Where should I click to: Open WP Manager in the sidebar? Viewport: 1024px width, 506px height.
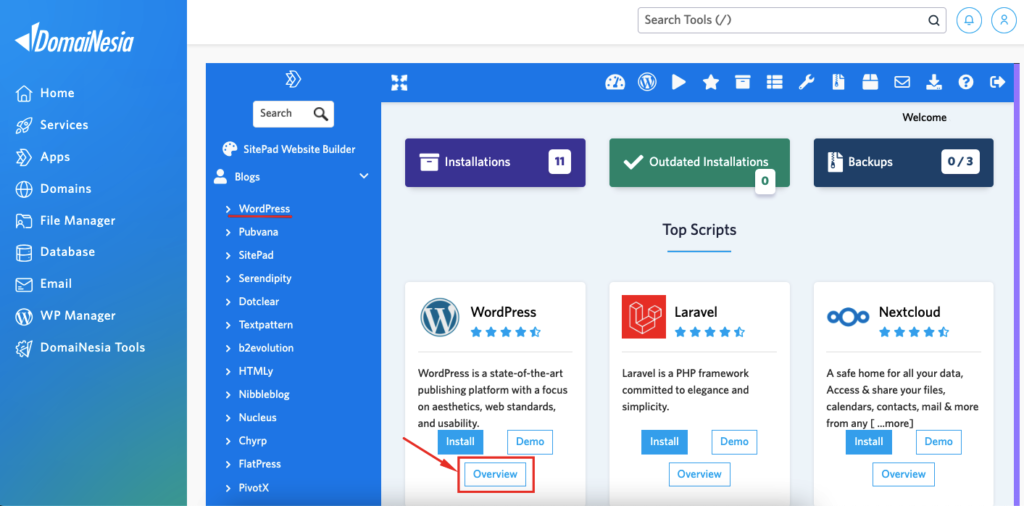click(x=65, y=316)
